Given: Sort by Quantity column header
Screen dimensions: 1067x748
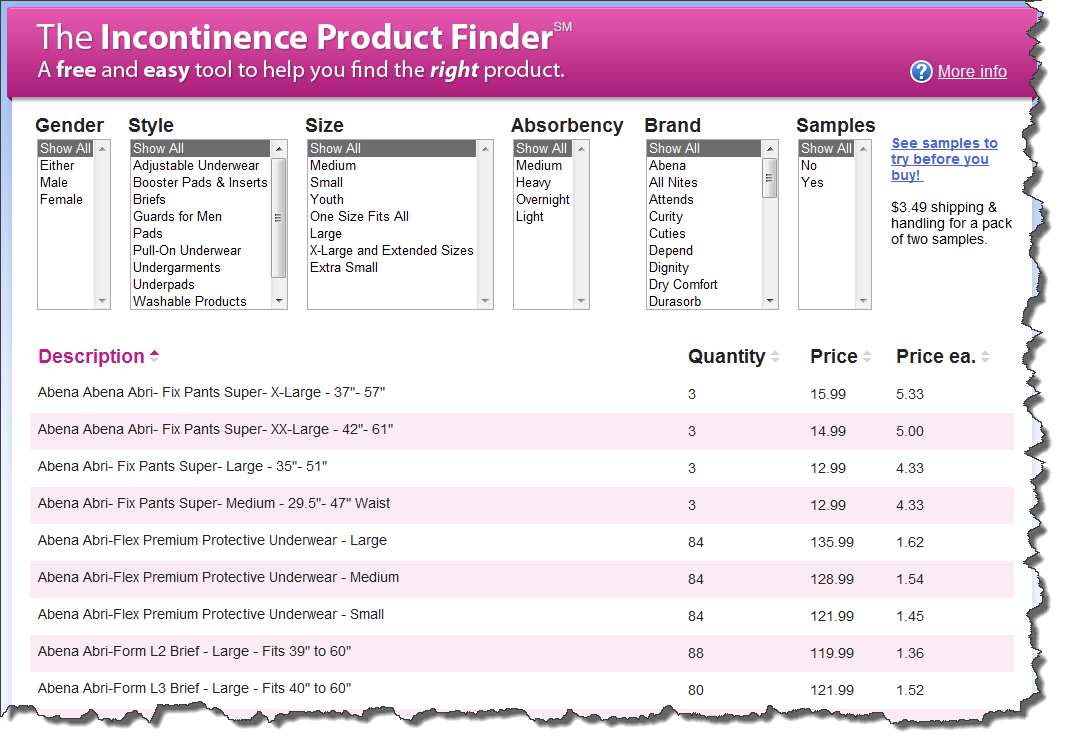Looking at the screenshot, I should point(733,356).
